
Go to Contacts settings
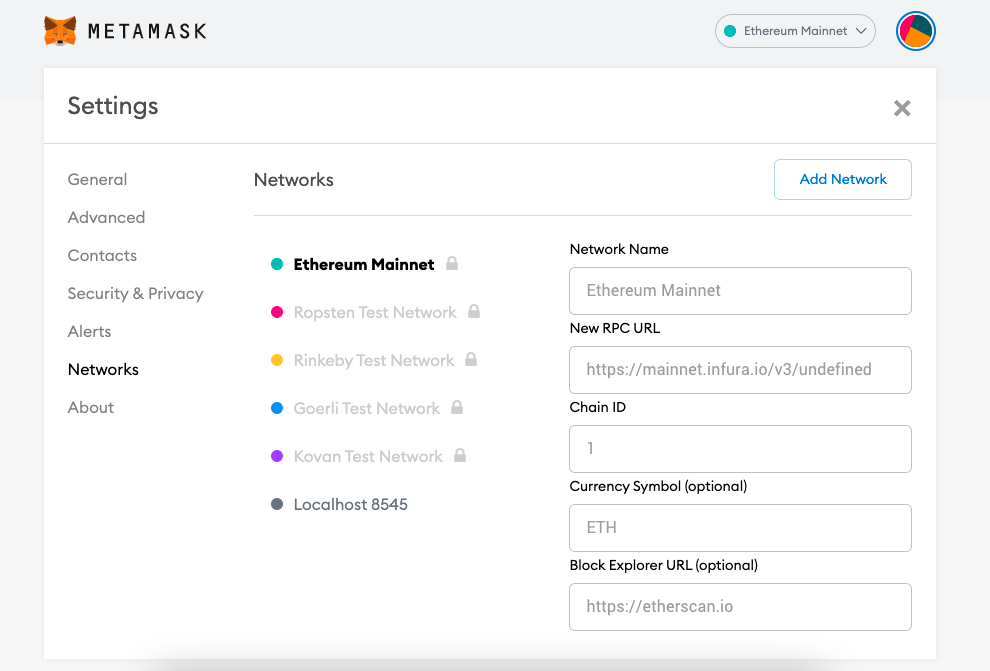[x=102, y=255]
